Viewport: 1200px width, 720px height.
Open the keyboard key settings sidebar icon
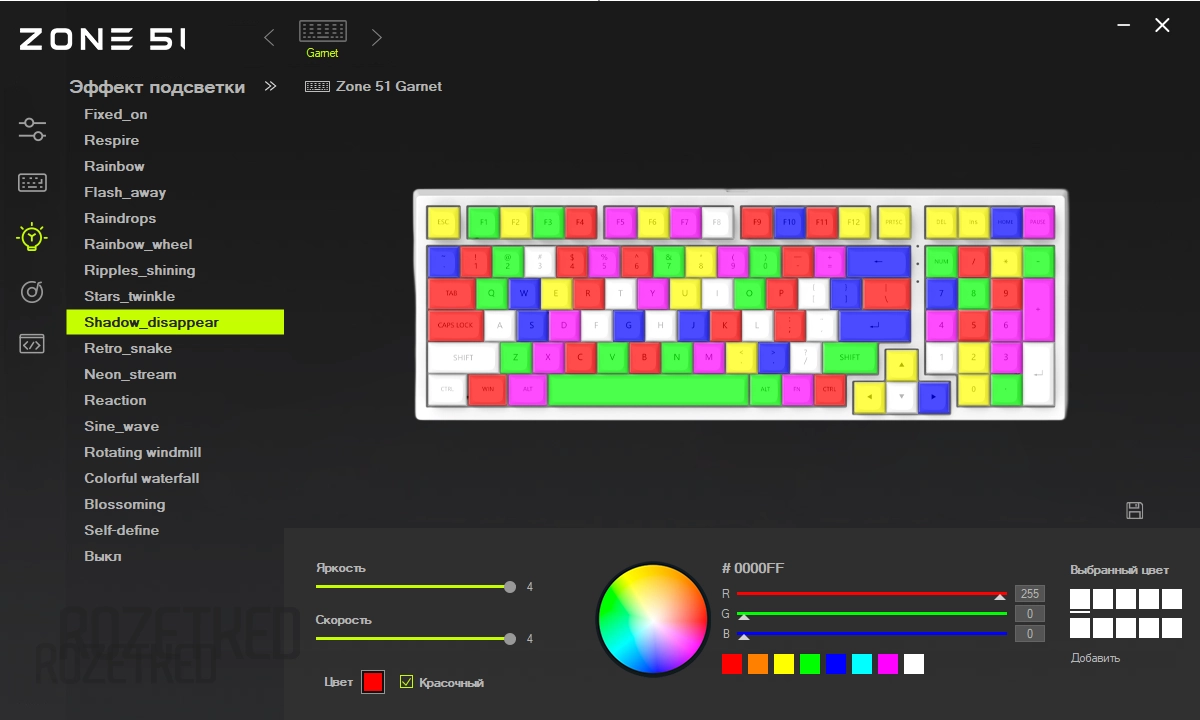32,183
